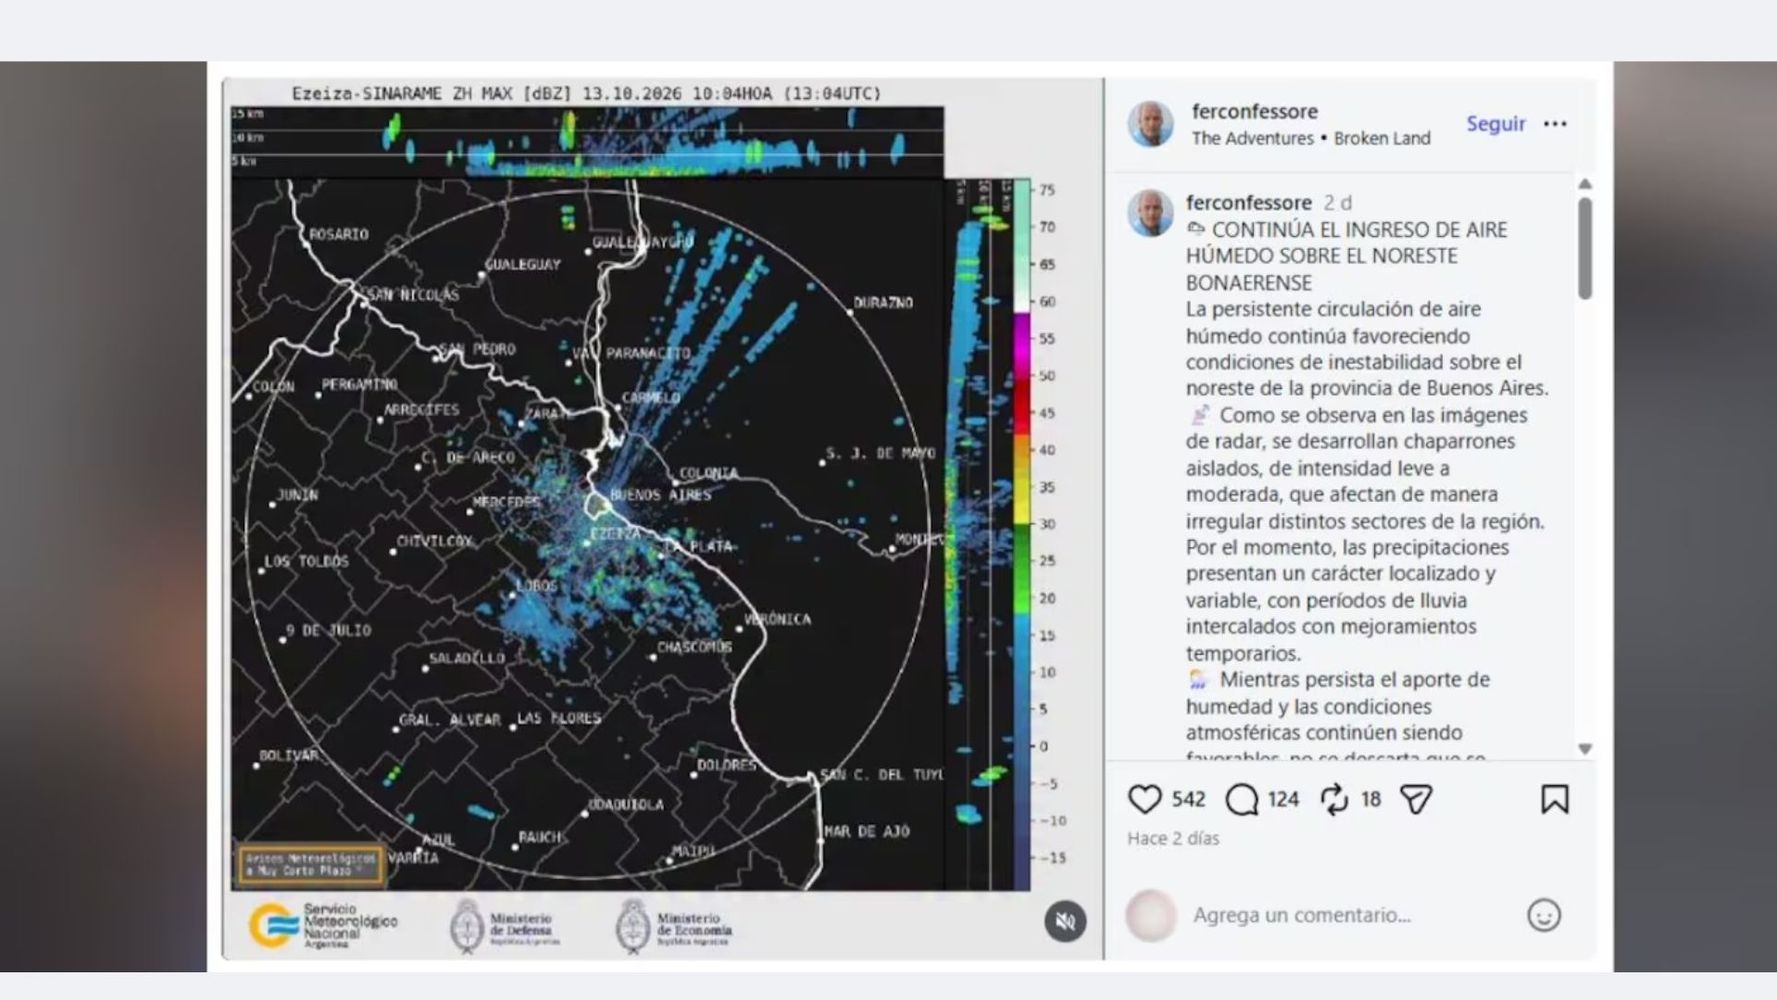Viewport: 1777px width, 1000px height.
Task: Save the post with the bookmark icon
Action: 1554,799
